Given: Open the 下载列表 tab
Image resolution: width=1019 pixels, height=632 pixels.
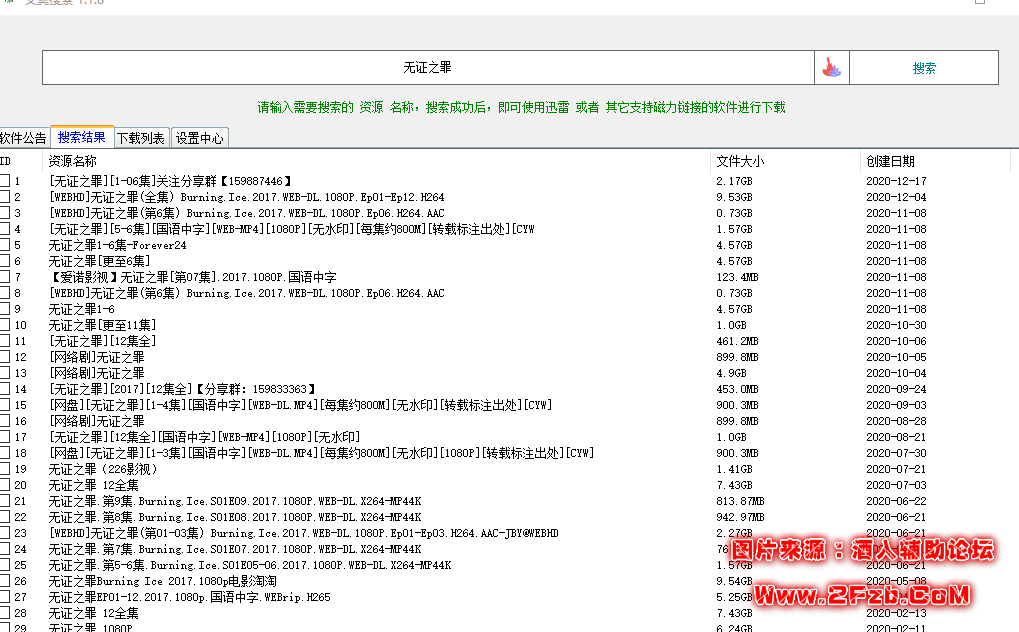Looking at the screenshot, I should click(x=141, y=138).
